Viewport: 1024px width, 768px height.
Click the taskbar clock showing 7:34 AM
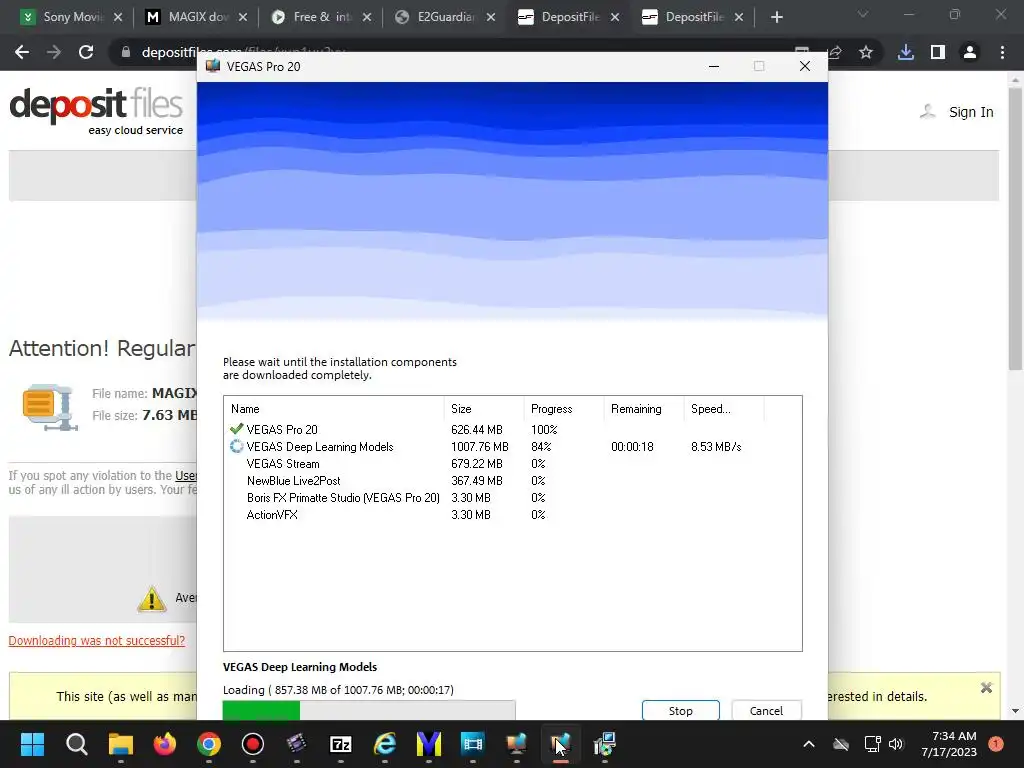pyautogui.click(x=949, y=744)
